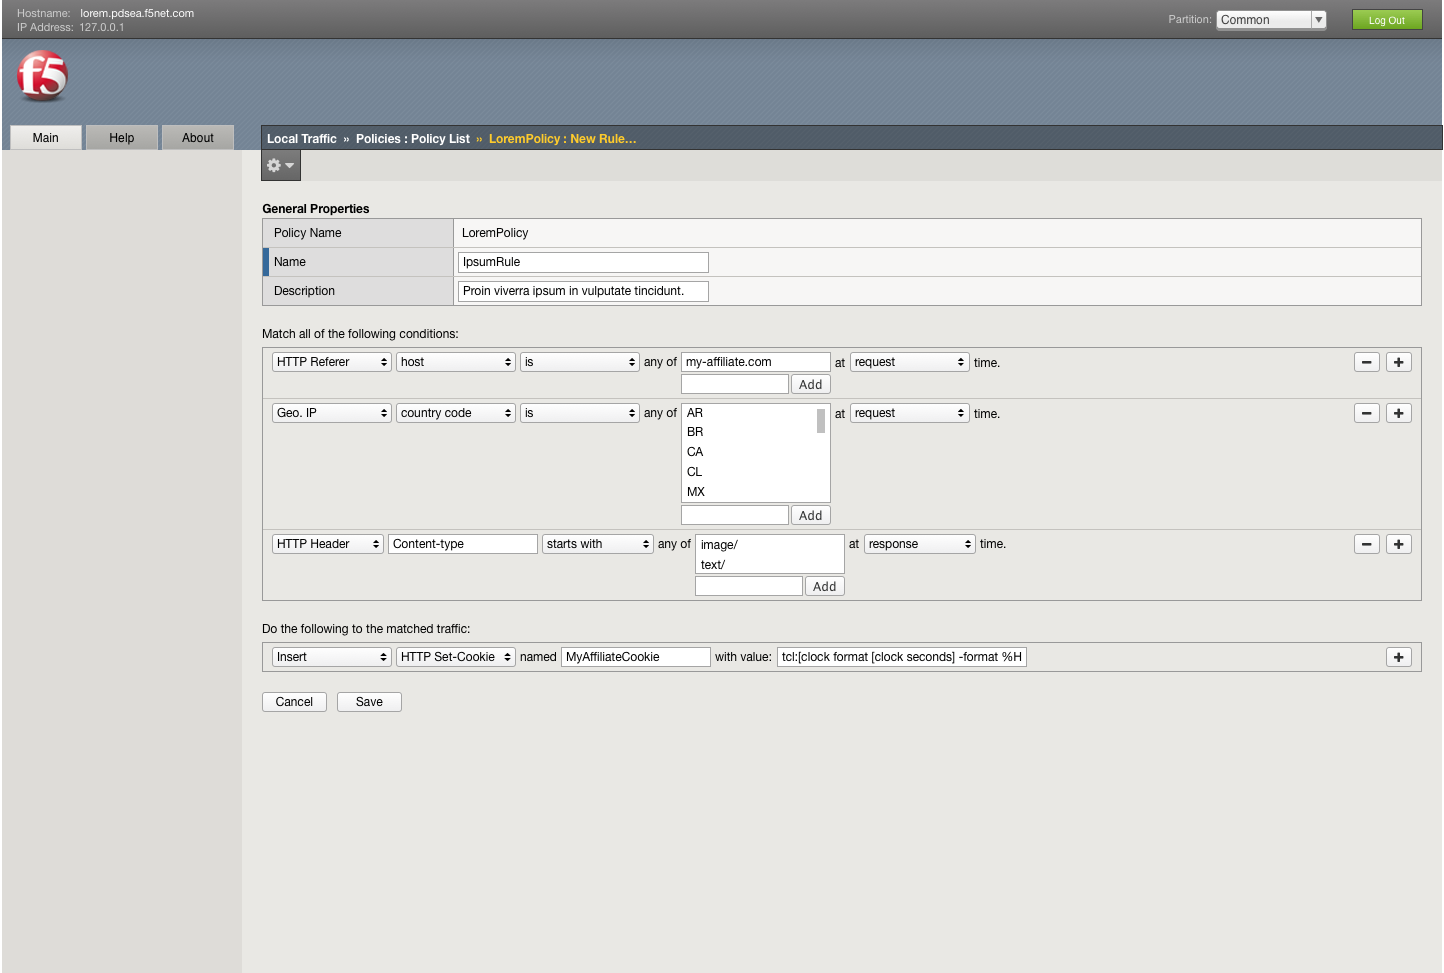Remove the Geo. IP condition row
Viewport: 1444px width, 973px height.
coord(1367,413)
